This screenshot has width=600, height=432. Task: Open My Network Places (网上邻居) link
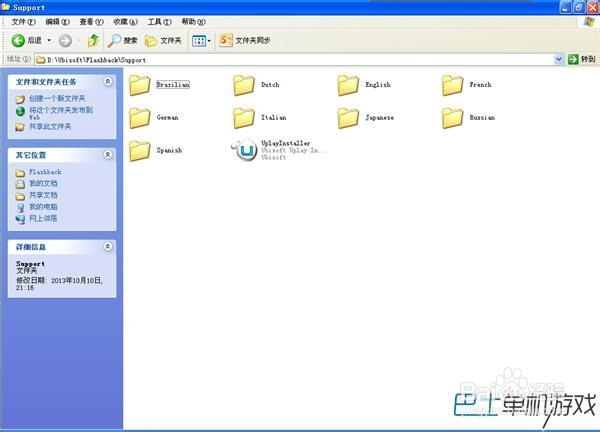point(43,218)
